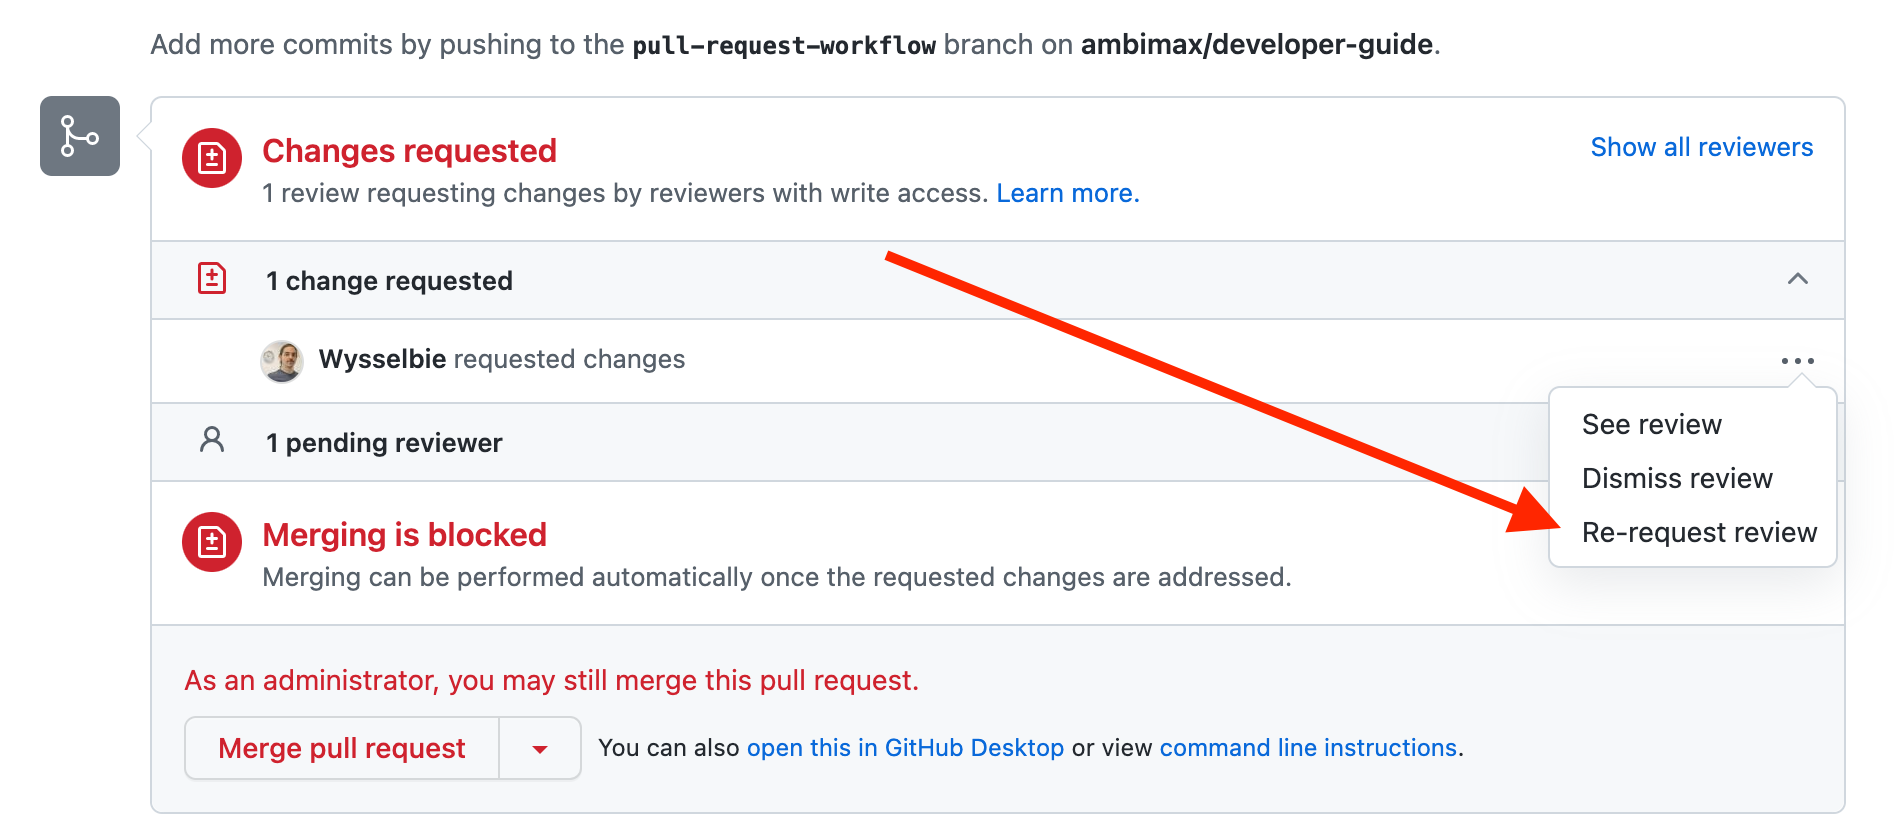1904x838 pixels.
Task: Open the merge method dropdown arrow
Action: tap(540, 749)
